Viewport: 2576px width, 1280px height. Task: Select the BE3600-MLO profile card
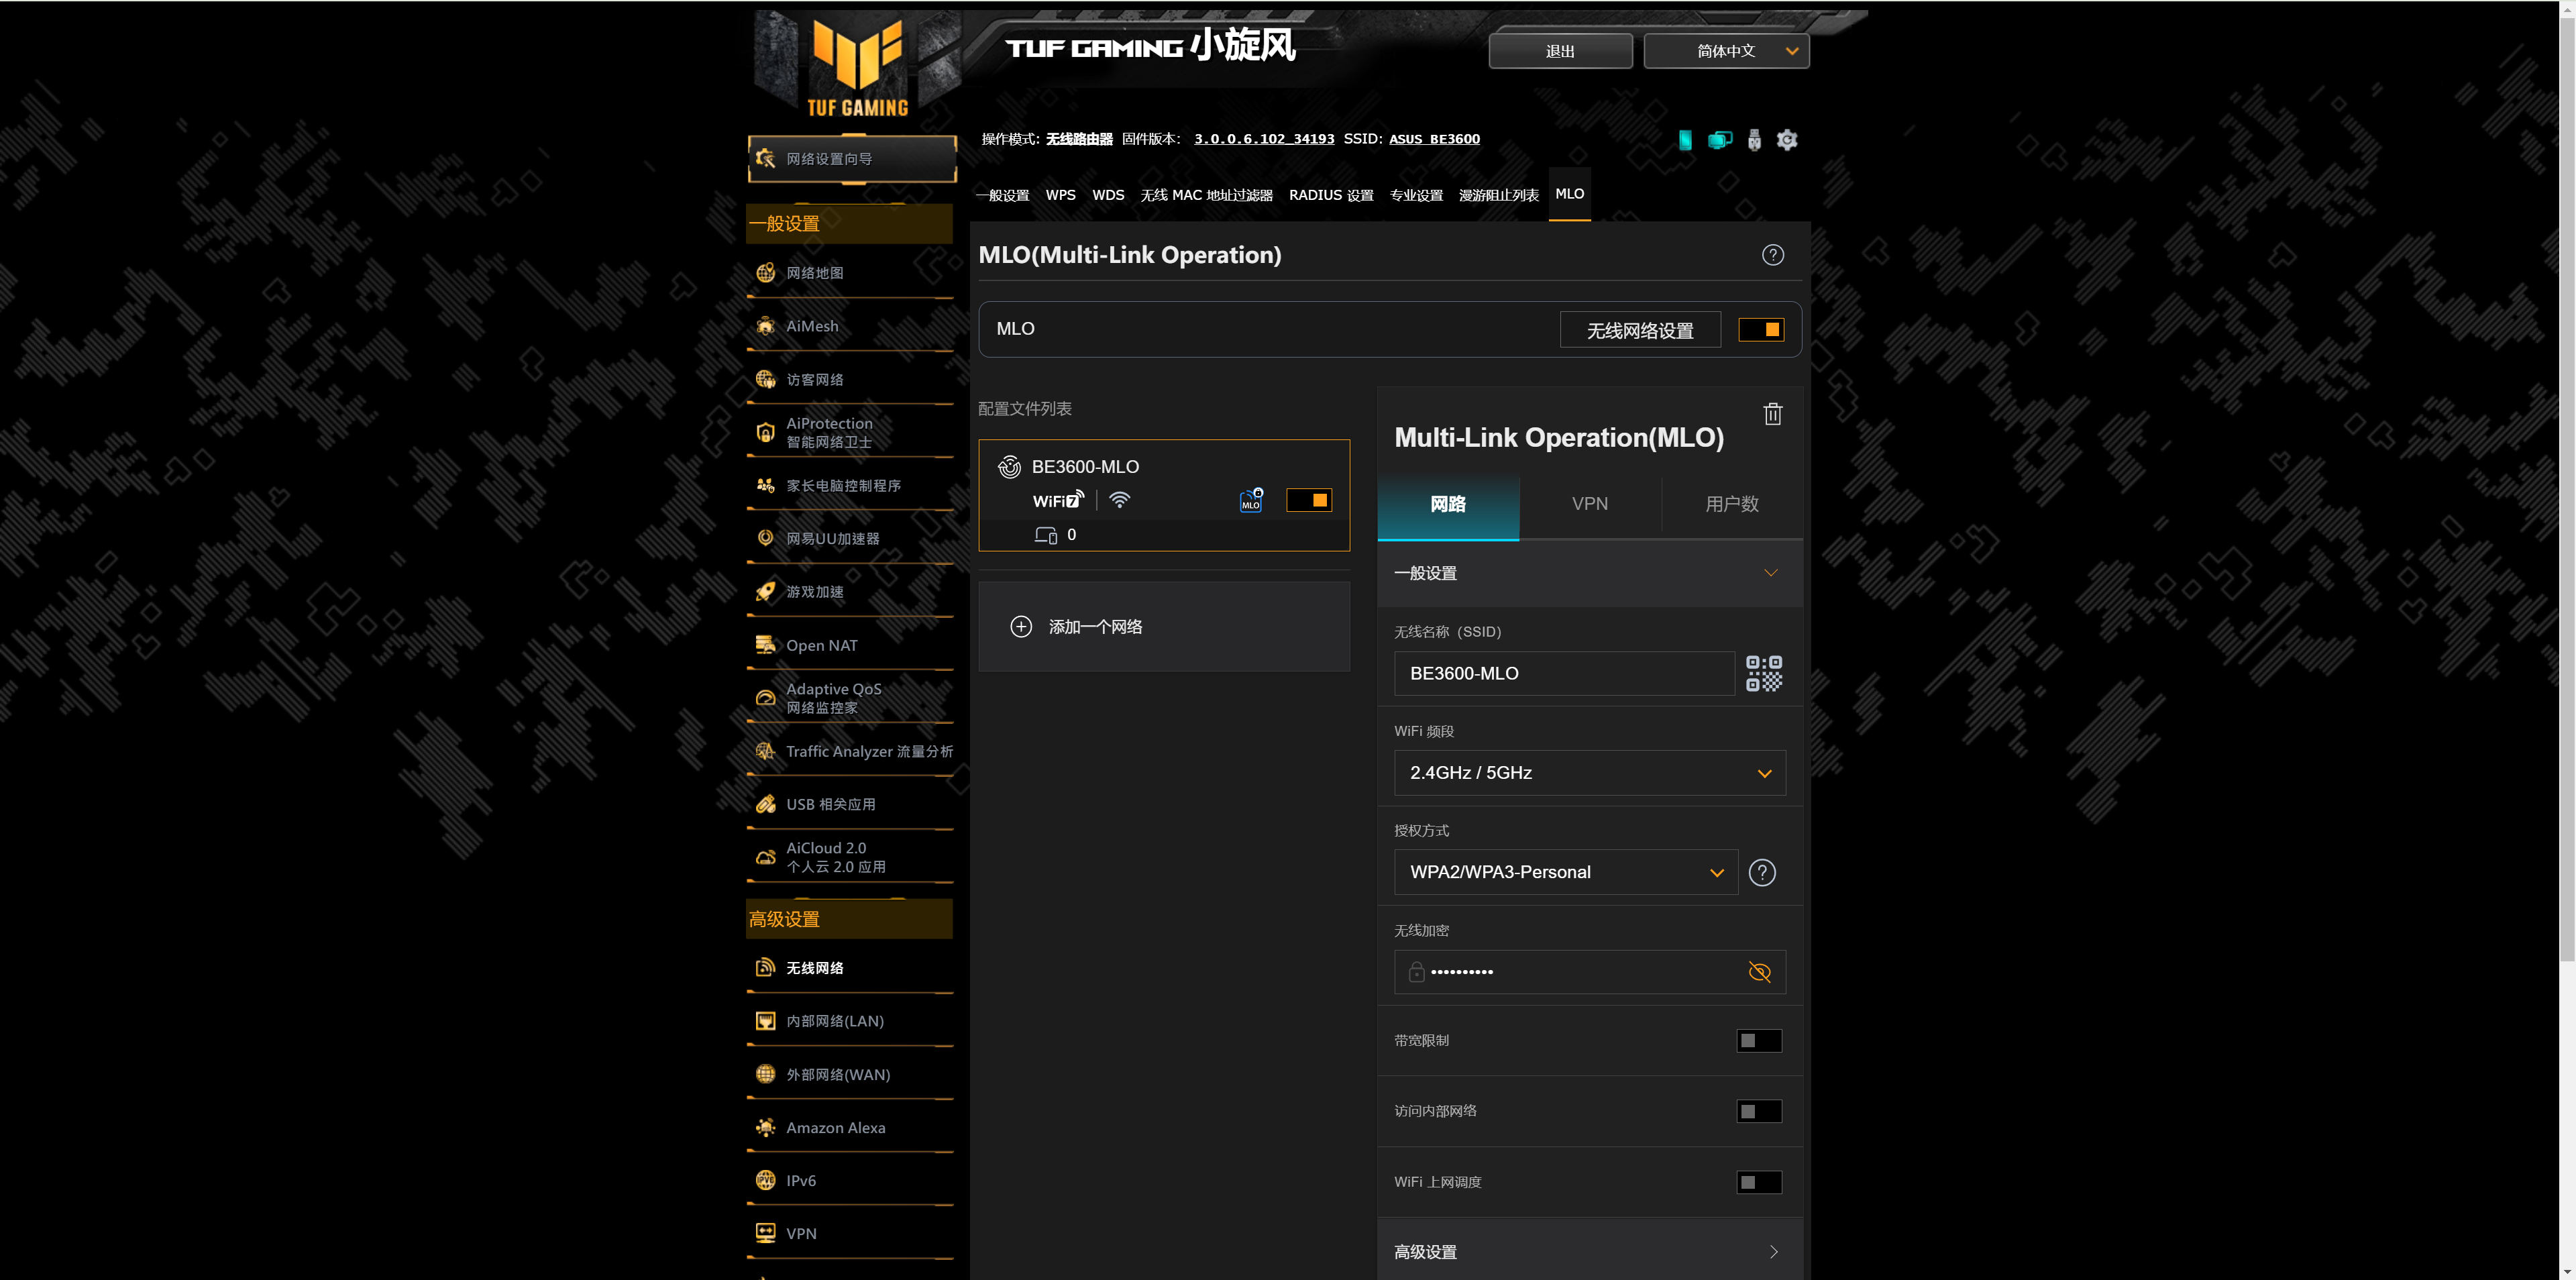pos(1164,495)
